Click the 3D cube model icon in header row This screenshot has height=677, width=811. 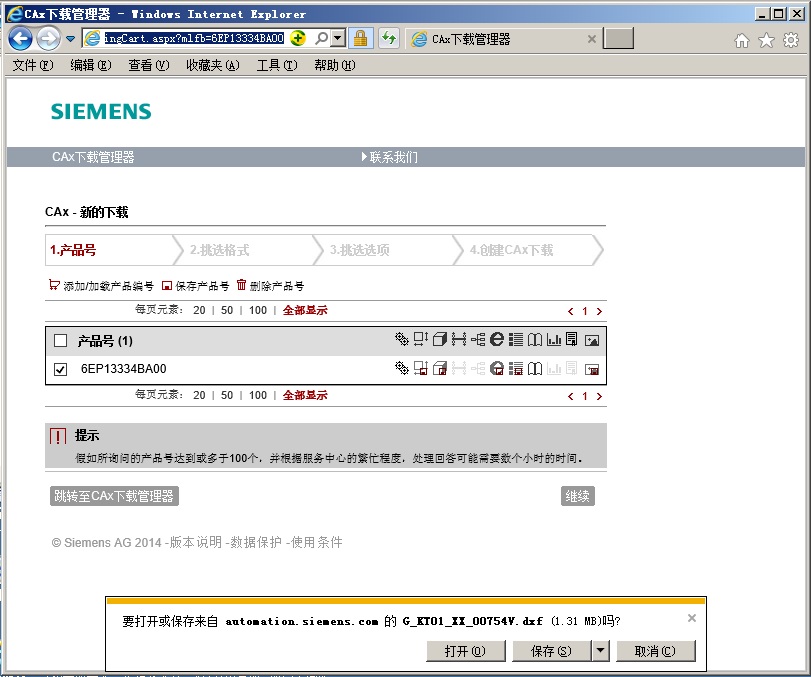[440, 339]
